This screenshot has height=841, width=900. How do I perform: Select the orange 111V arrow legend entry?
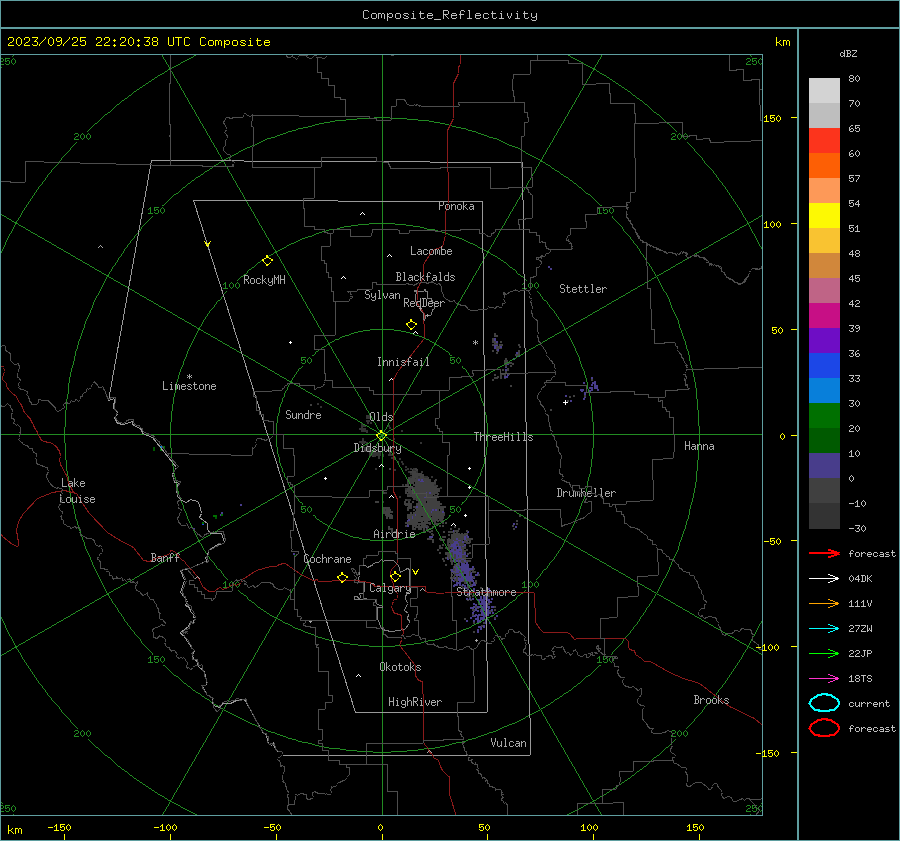[x=824, y=603]
